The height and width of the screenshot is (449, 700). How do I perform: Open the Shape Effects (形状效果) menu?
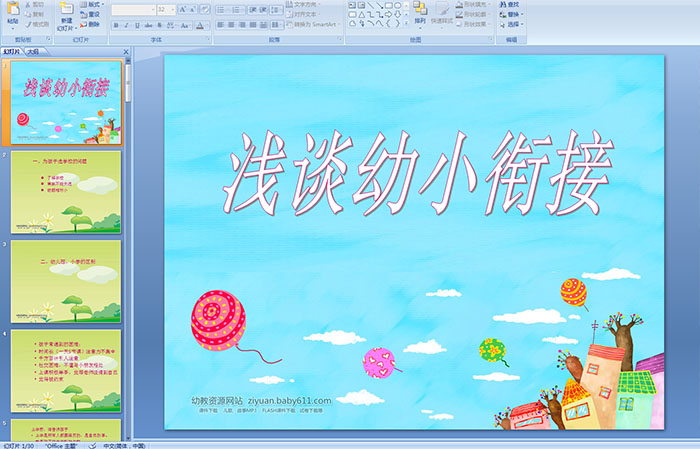(x=473, y=24)
